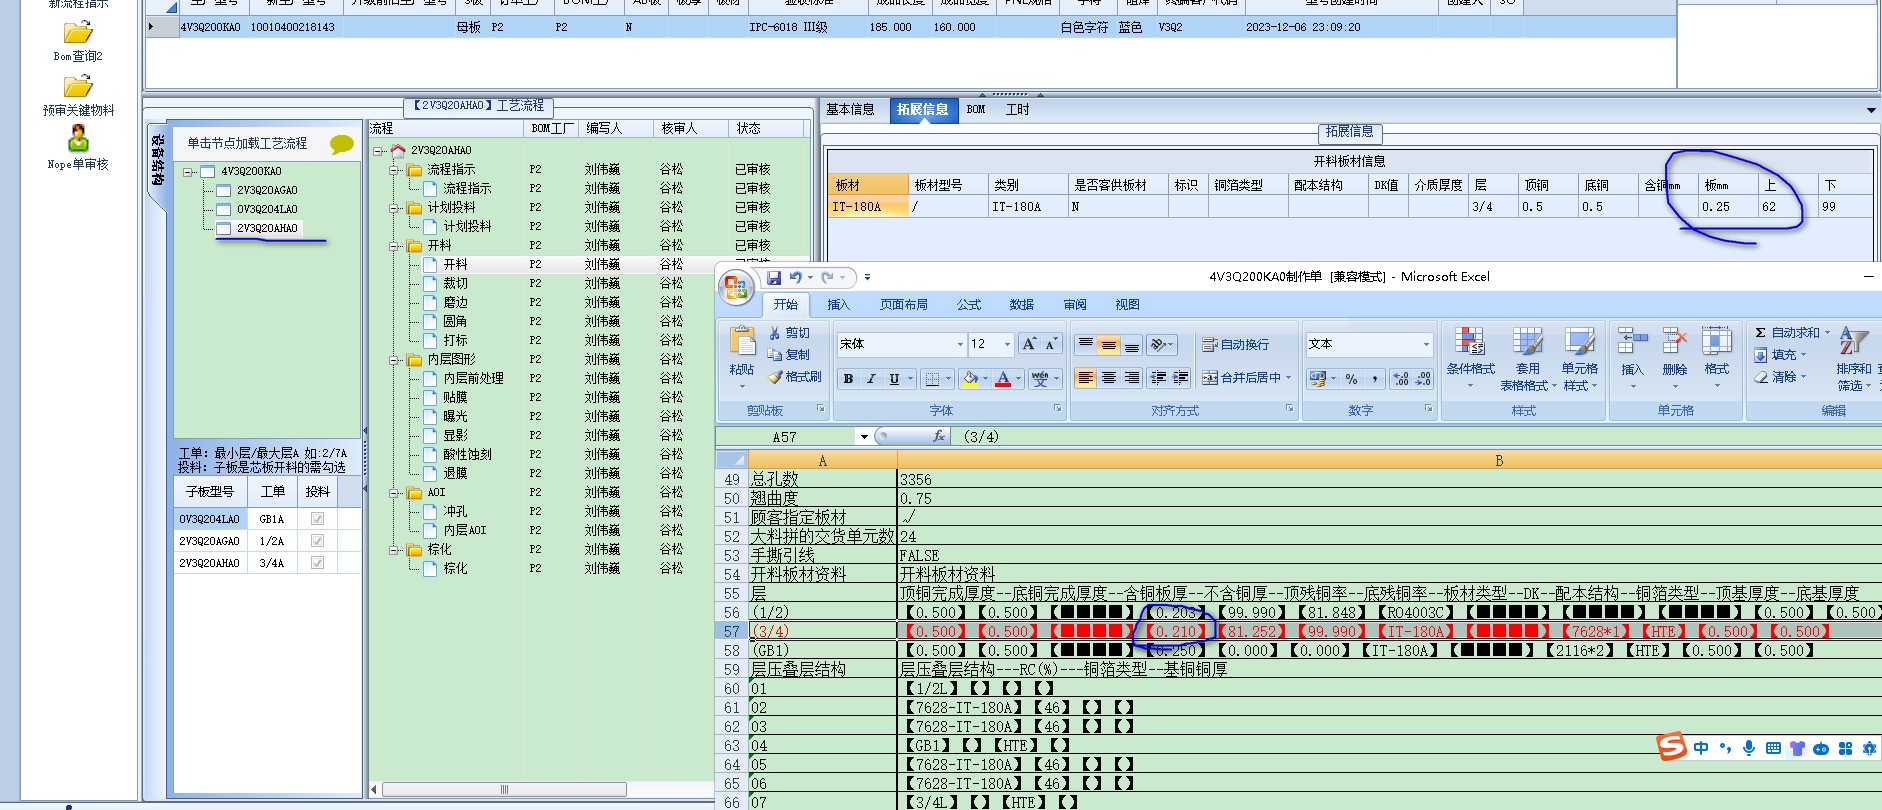The width and height of the screenshot is (1882, 810).
Task: Switch to the 页面布局 ribbon tab
Action: pyautogui.click(x=903, y=305)
